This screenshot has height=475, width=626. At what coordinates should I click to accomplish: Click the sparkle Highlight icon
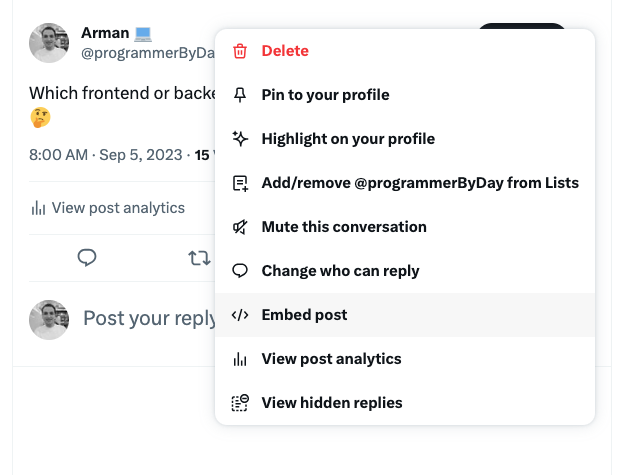coord(239,139)
